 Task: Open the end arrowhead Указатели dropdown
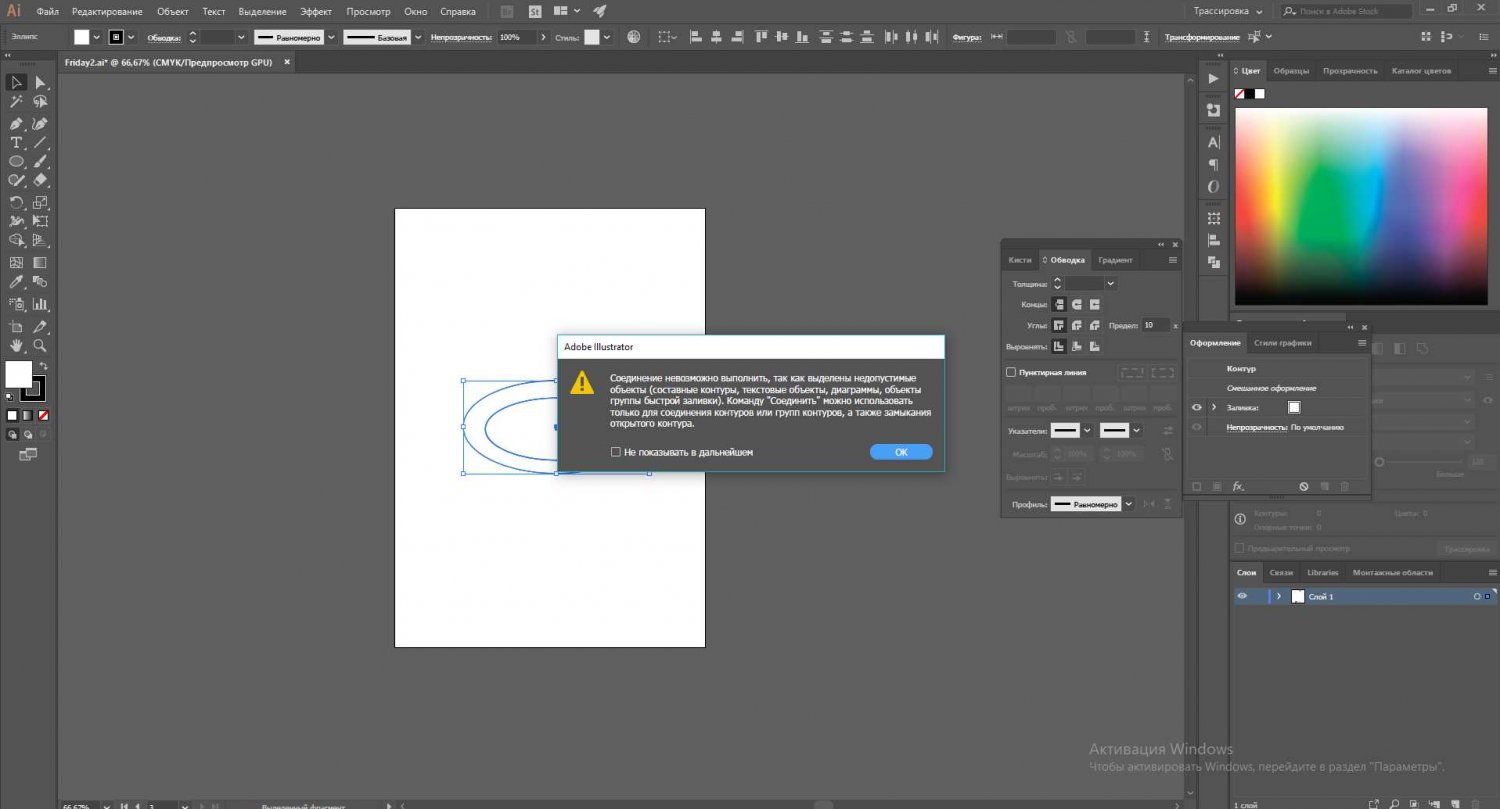pos(1135,430)
